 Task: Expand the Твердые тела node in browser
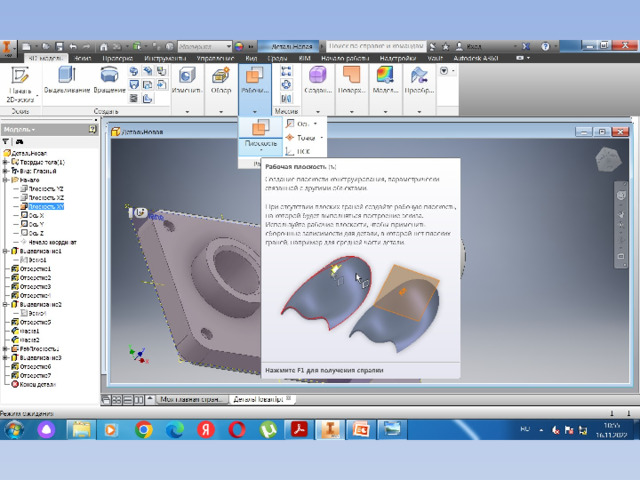(x=5, y=162)
